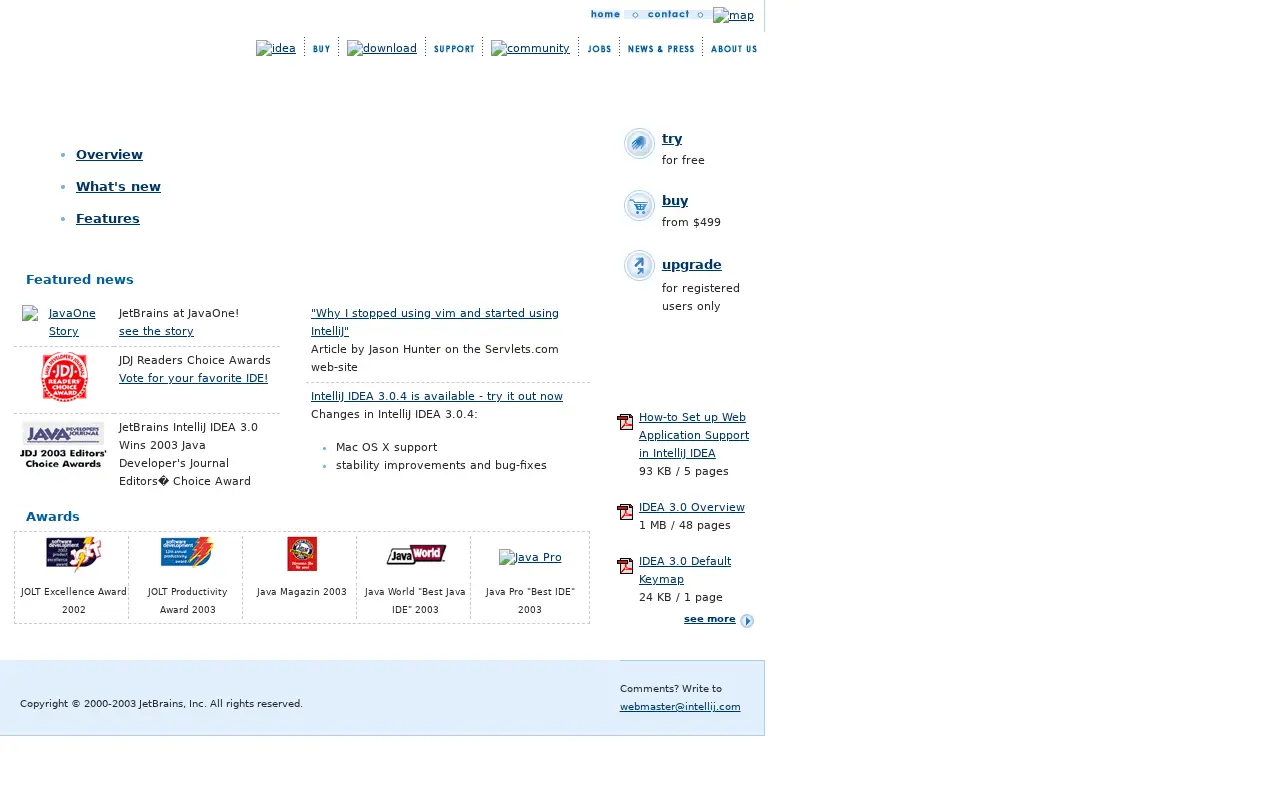The image size is (1280, 800).
Task: Open the community menu item
Action: coord(530,48)
